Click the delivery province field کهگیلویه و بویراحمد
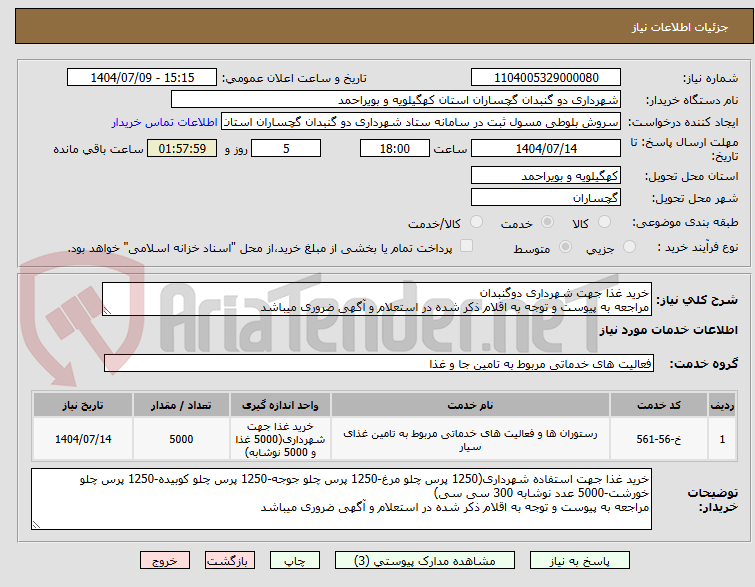 pos(546,175)
